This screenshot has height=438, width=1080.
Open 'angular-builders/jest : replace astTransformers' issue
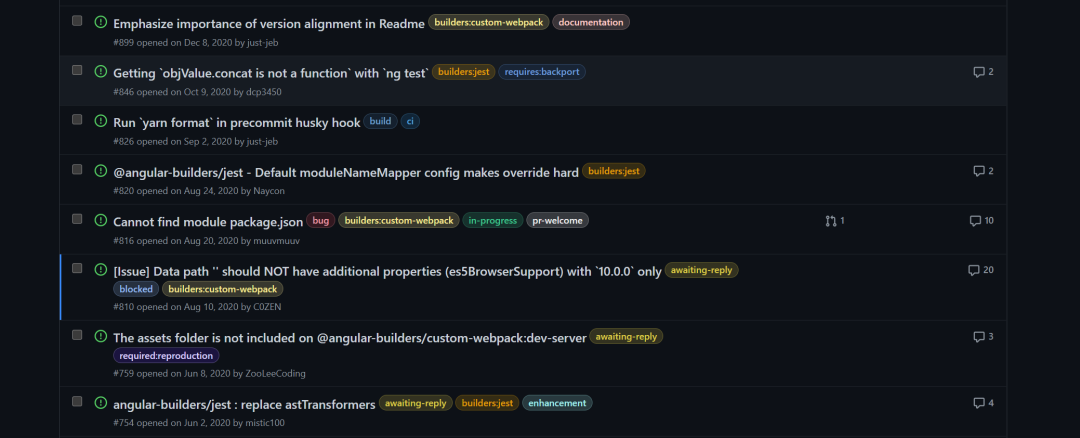[245, 404]
